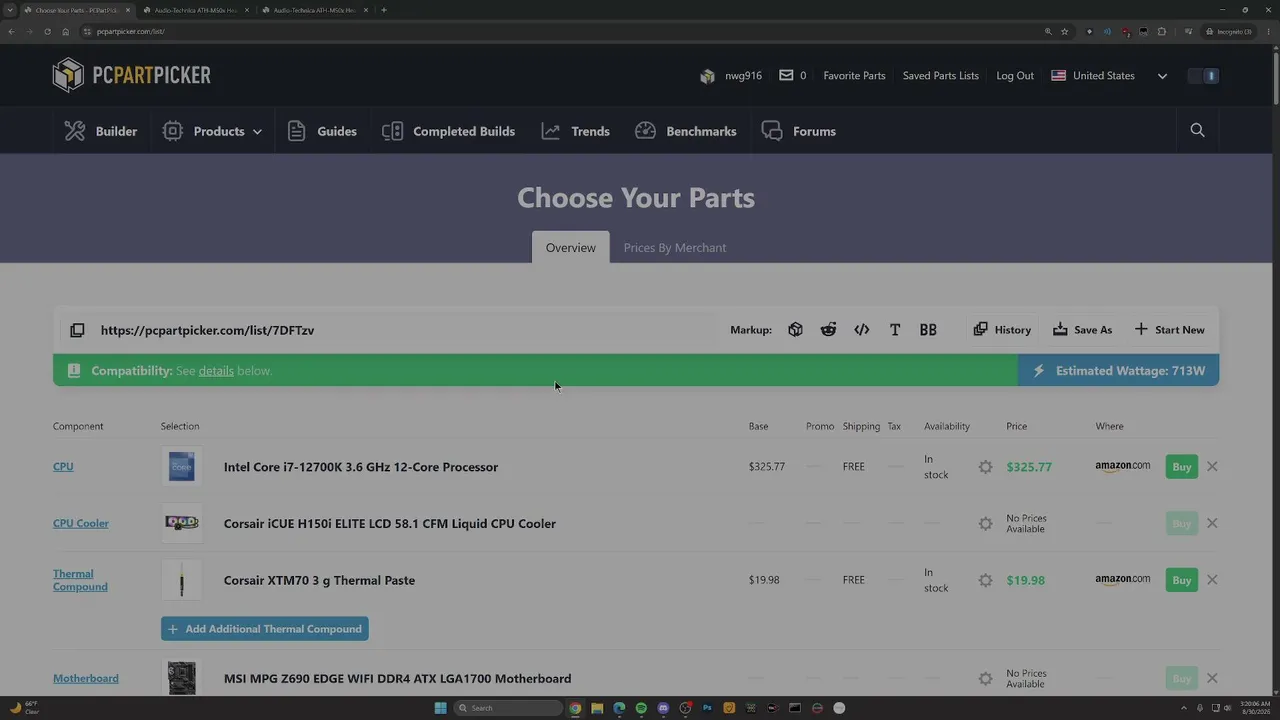Click the PCPartPicker logo

[132, 75]
